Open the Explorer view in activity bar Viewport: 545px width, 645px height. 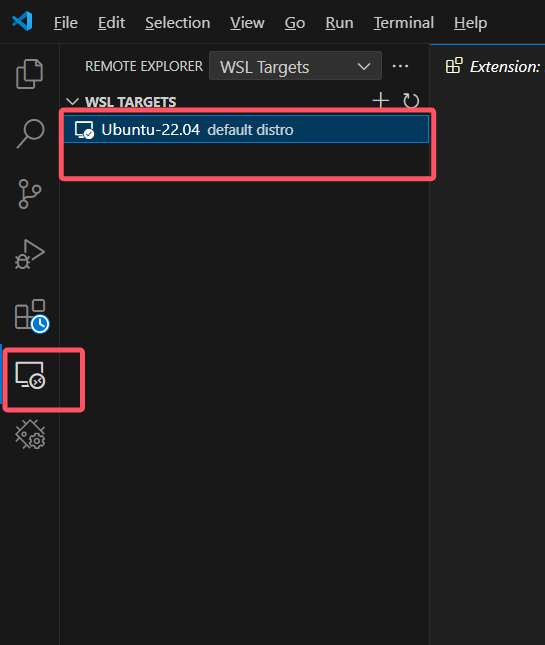[x=29, y=74]
